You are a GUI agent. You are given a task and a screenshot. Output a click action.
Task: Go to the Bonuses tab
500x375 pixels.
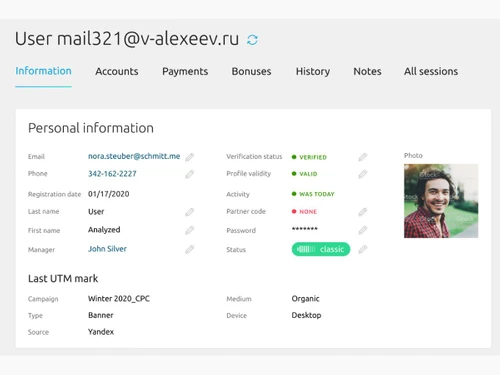[x=251, y=71]
